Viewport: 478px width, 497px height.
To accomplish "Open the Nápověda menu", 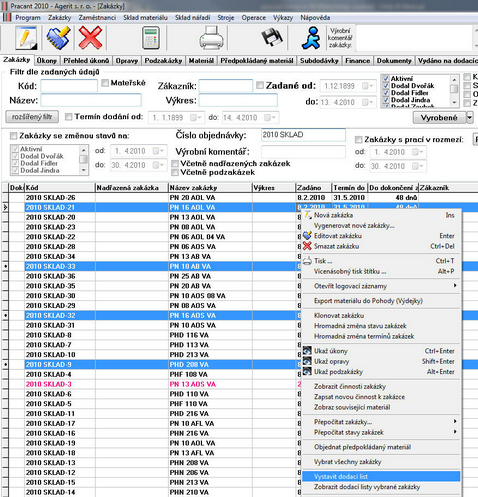I will coord(315,18).
